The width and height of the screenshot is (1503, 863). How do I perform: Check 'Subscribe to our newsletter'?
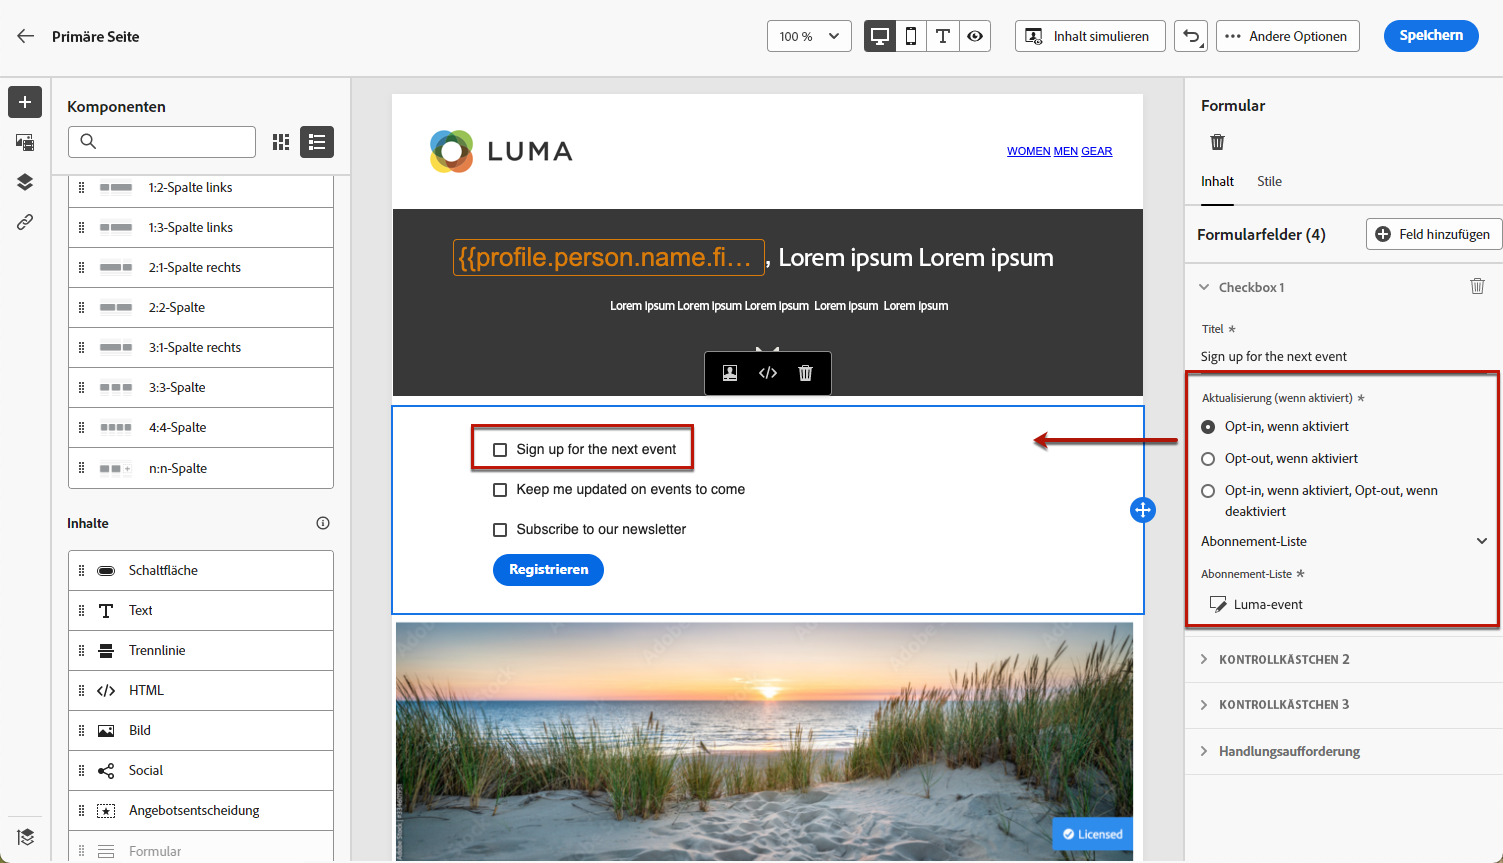(x=500, y=530)
